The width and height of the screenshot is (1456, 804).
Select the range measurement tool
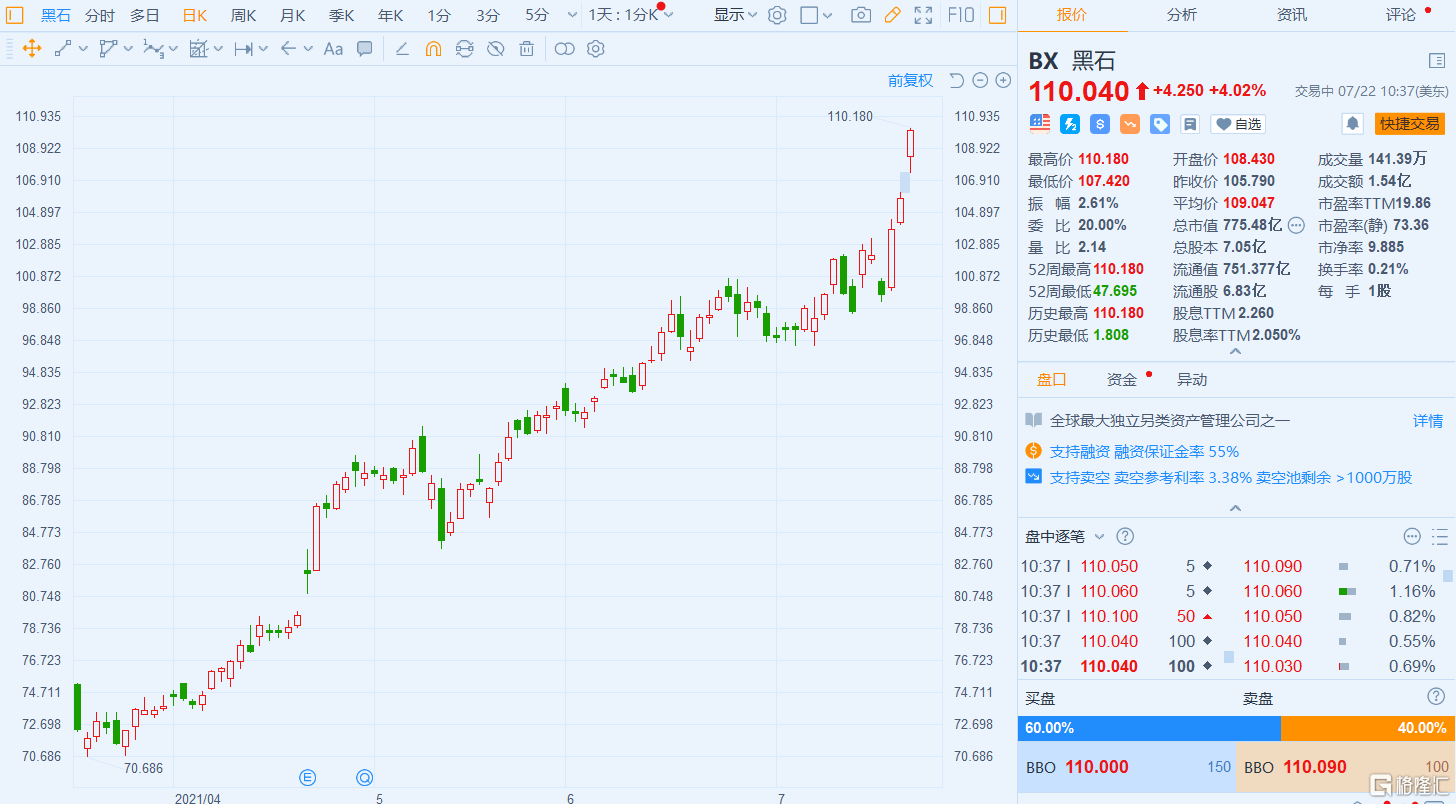[x=243, y=48]
